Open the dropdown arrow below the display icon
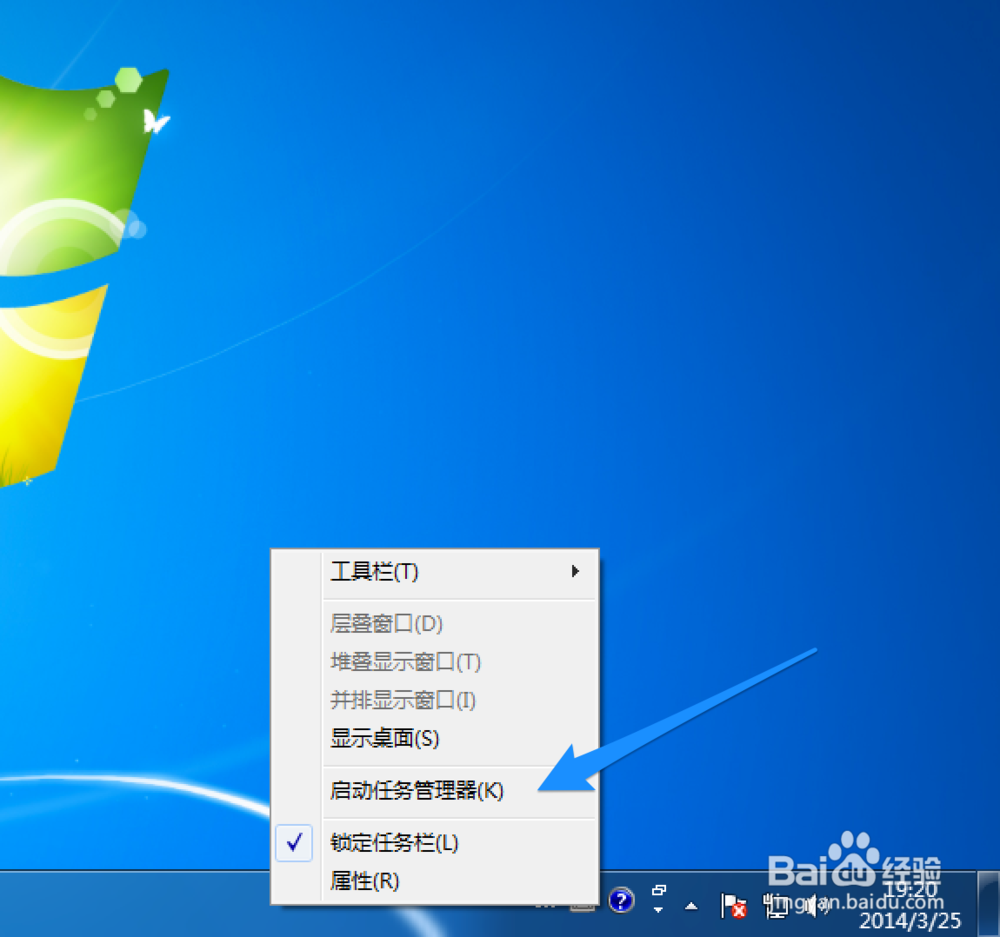Screen dimensions: 1000x937 pyautogui.click(x=659, y=911)
